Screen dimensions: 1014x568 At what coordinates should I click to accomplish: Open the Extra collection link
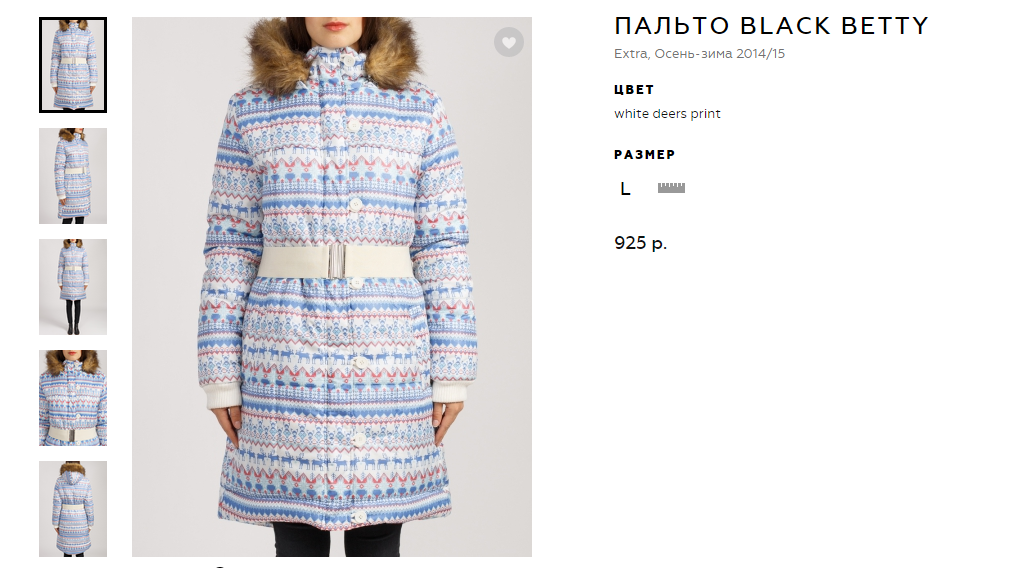tap(631, 54)
